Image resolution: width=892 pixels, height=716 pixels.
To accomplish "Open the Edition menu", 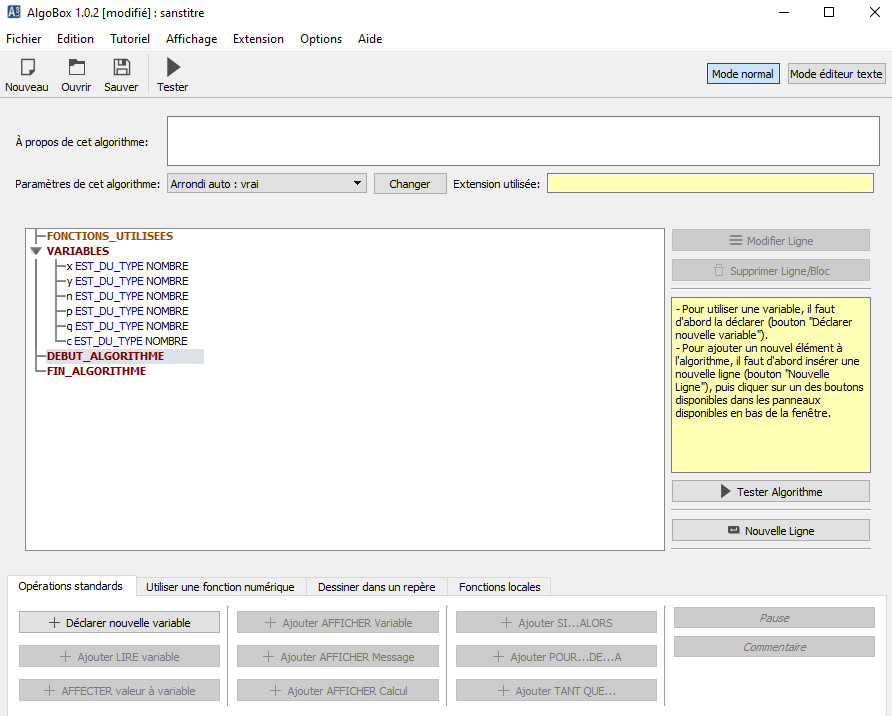I will [x=75, y=39].
